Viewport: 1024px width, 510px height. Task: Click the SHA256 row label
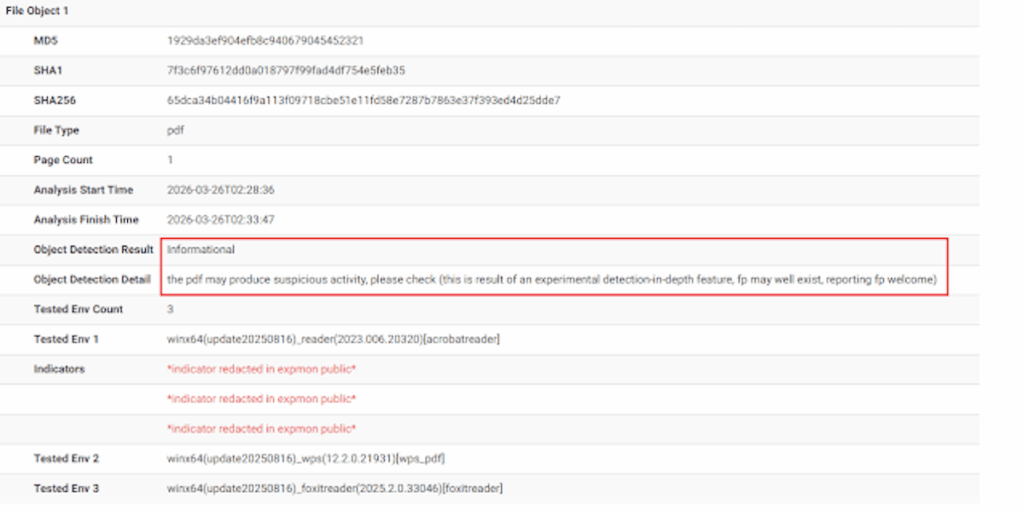click(54, 101)
